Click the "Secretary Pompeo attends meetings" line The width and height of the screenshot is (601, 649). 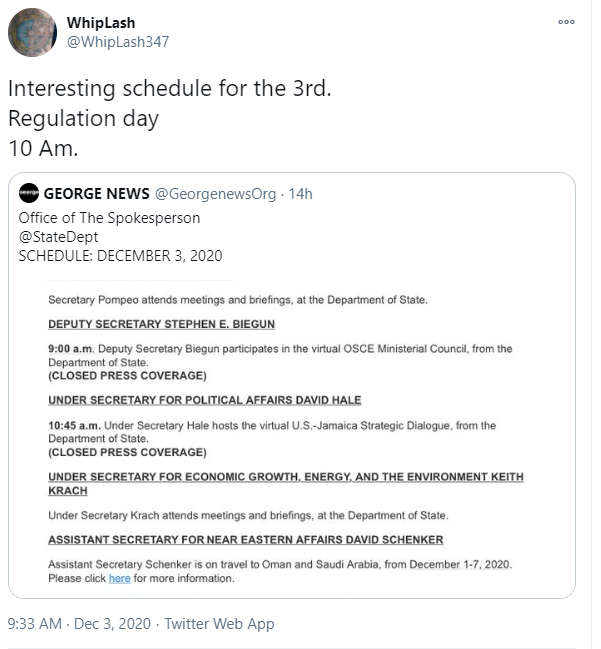(x=237, y=299)
